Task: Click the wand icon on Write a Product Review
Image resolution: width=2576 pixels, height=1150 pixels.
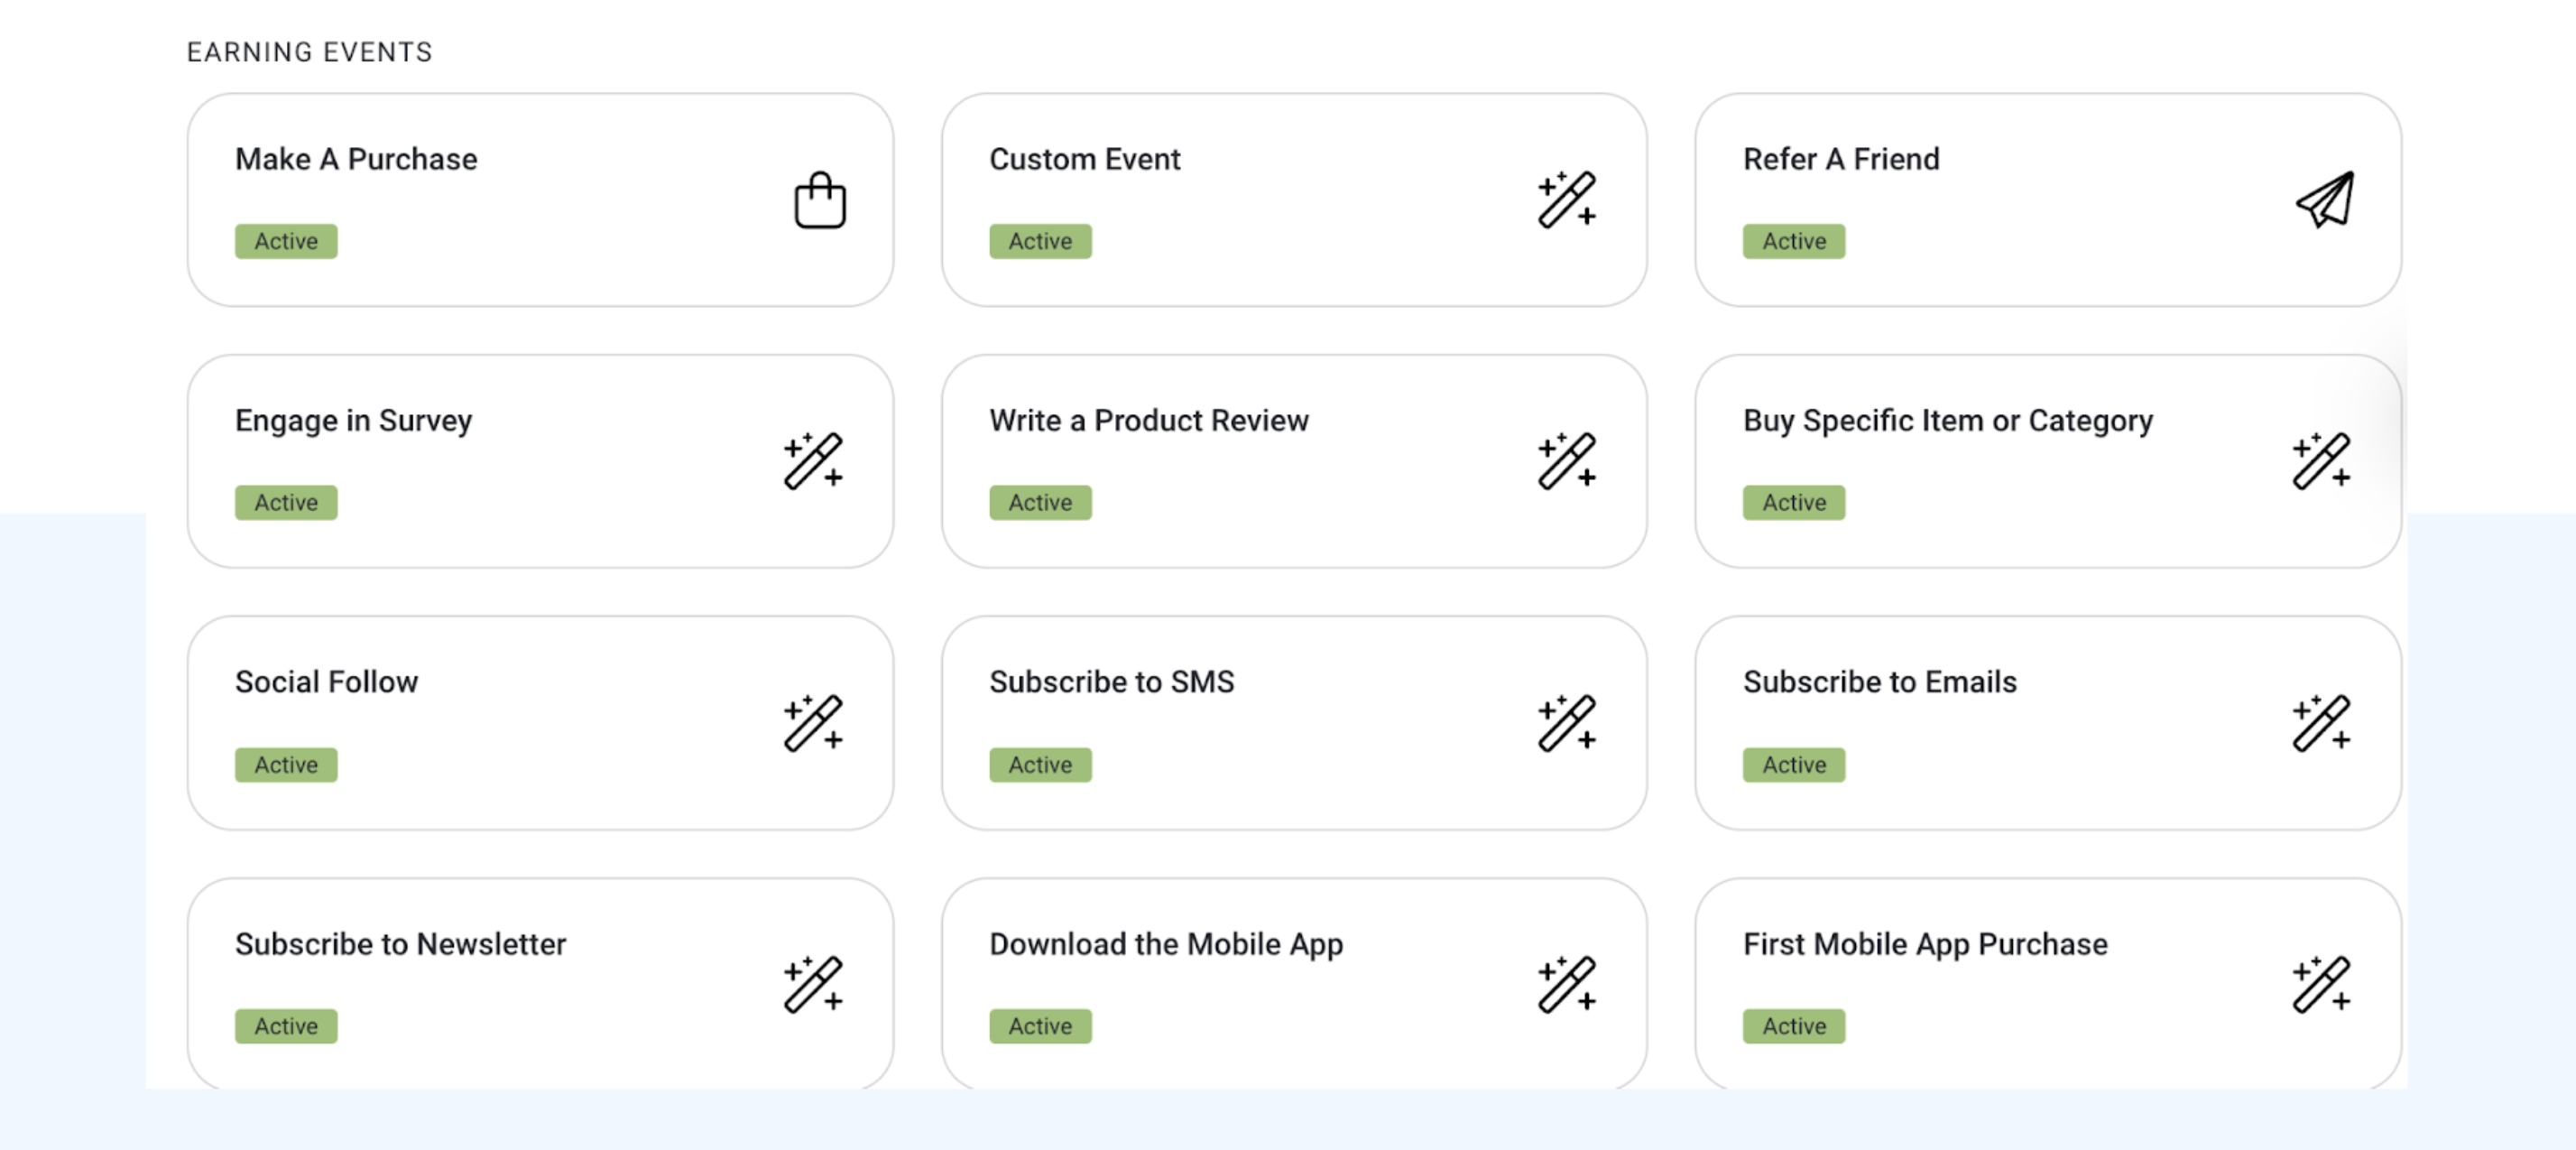Action: coord(1567,461)
